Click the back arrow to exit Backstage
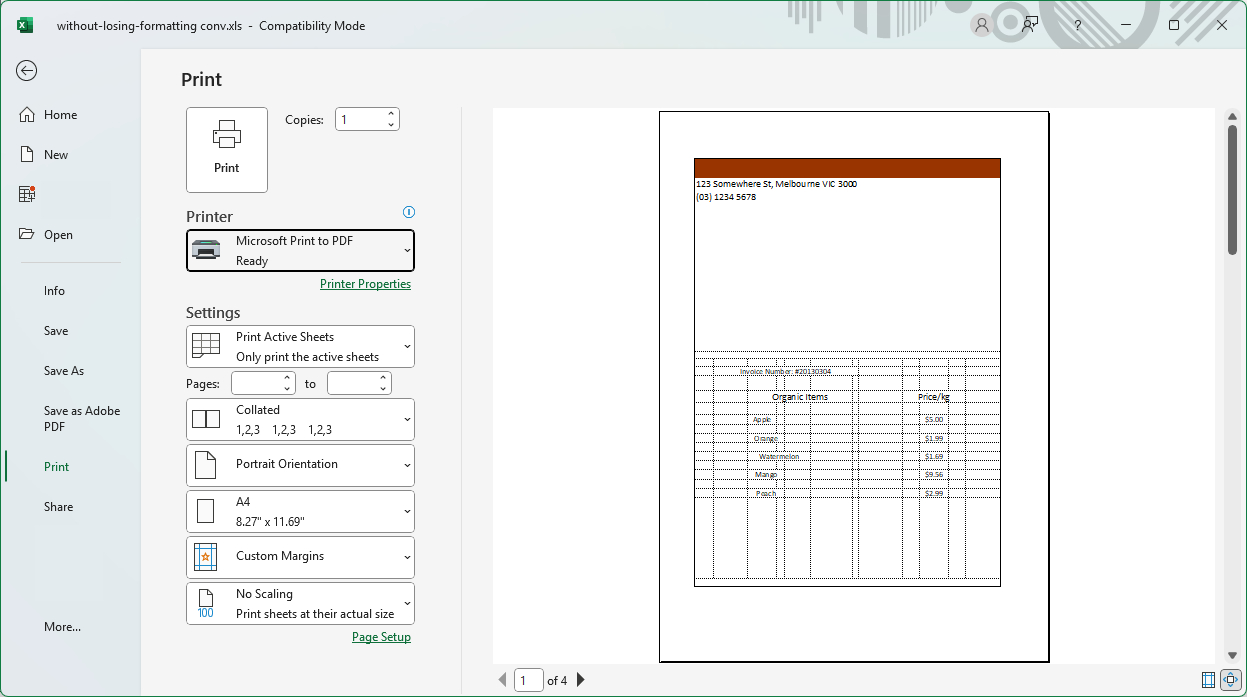The image size is (1247, 697). pos(27,70)
